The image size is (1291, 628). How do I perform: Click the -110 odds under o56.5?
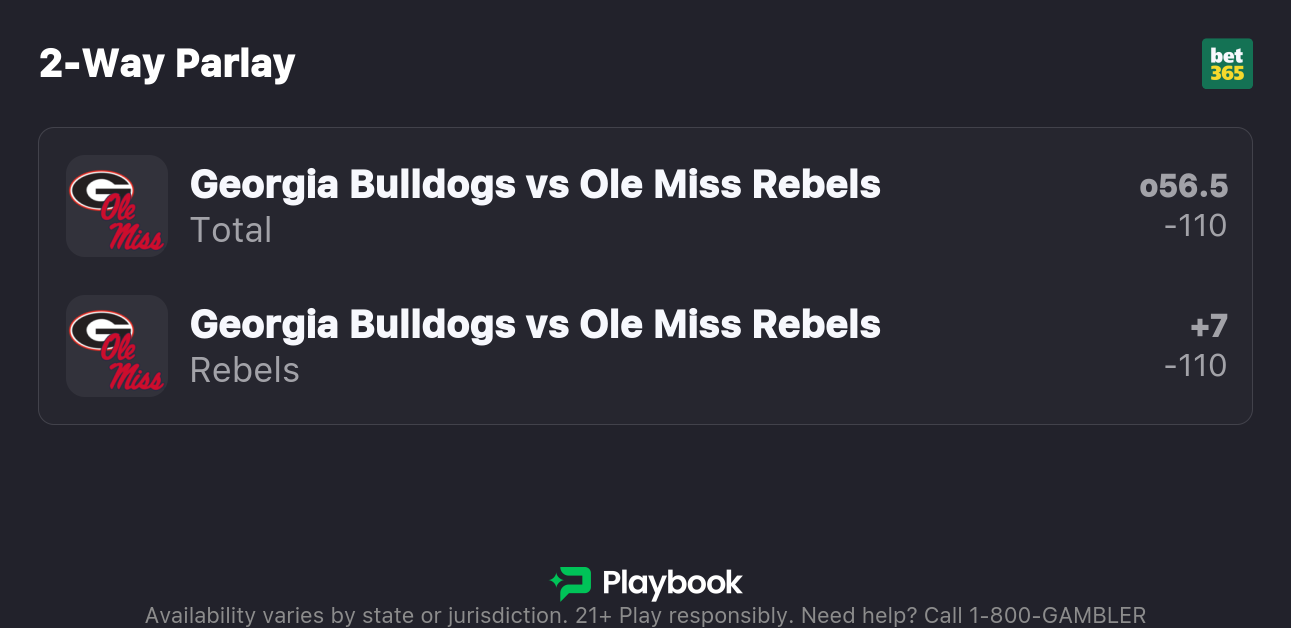(1195, 226)
